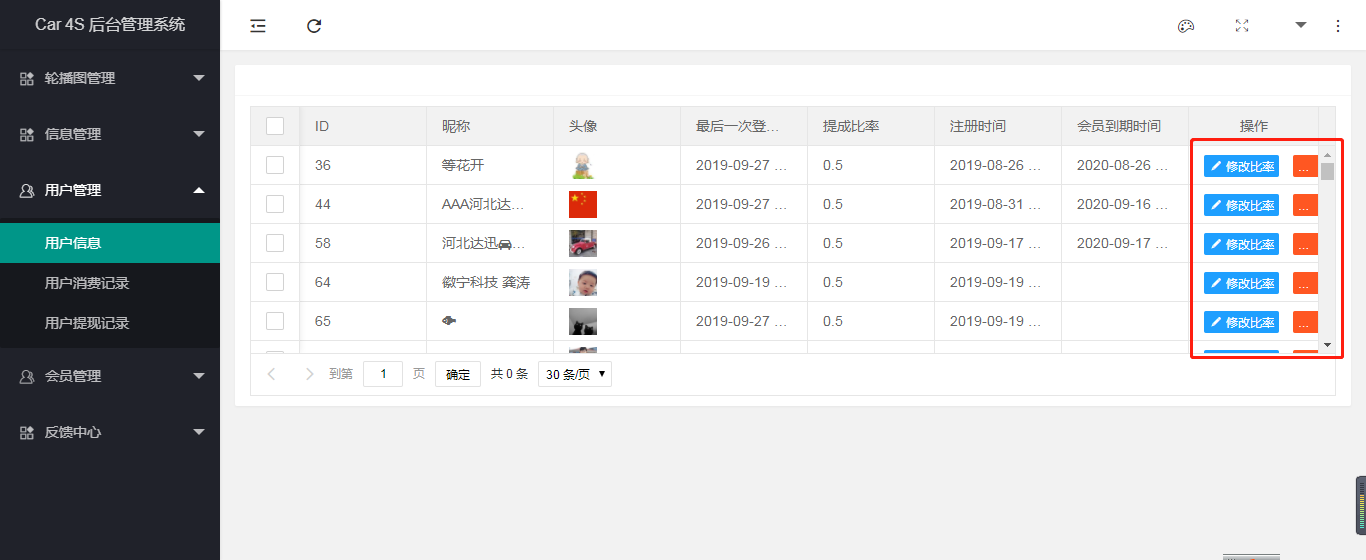The image size is (1366, 560).
Task: Check the row checkbox for ID 64
Action: (x=275, y=282)
